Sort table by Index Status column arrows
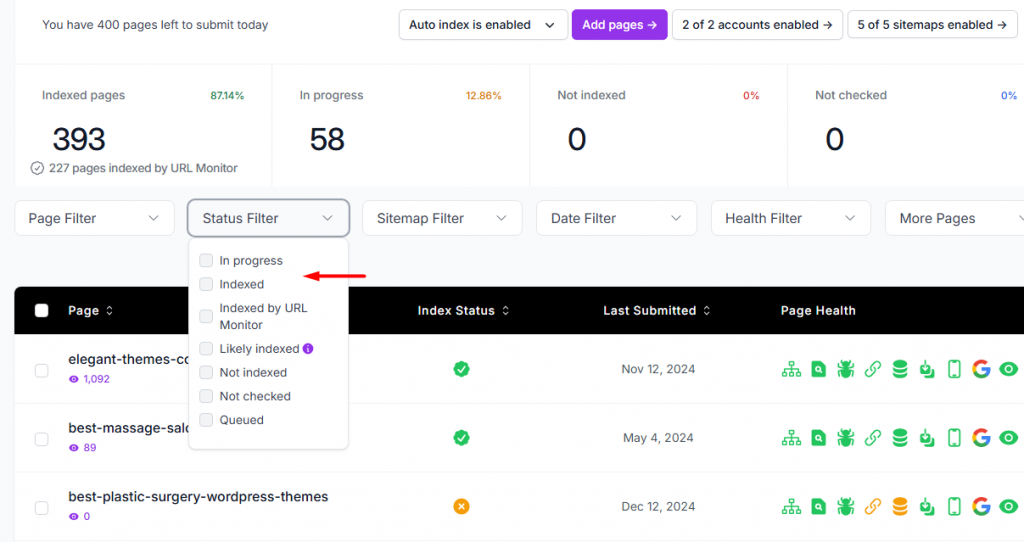This screenshot has width=1024, height=542. 505,311
